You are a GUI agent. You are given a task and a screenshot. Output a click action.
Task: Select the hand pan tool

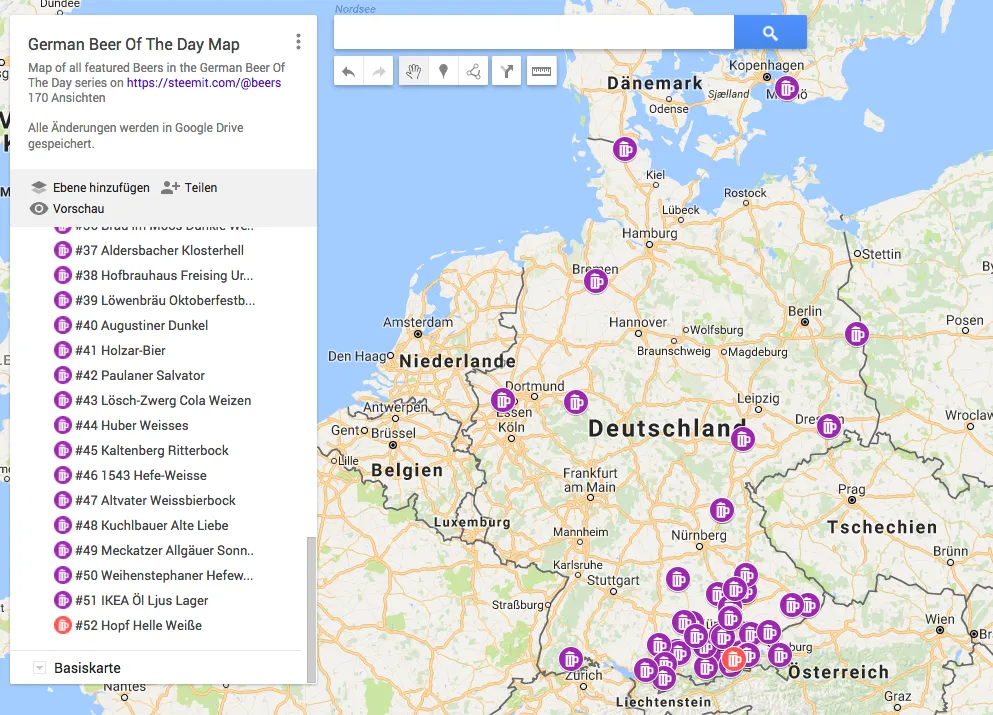(414, 72)
